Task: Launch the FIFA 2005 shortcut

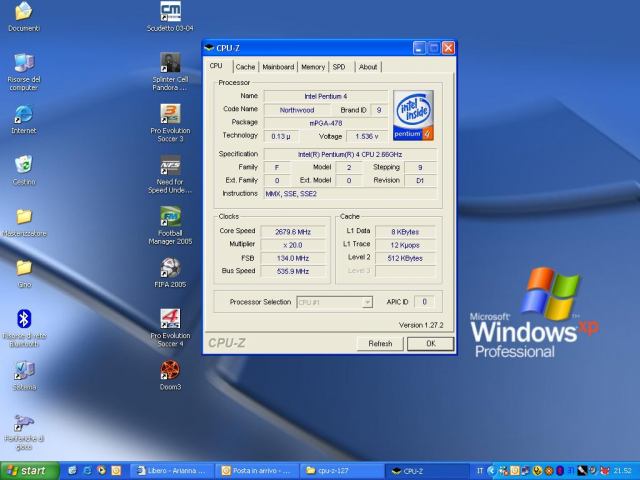Action: (x=170, y=273)
